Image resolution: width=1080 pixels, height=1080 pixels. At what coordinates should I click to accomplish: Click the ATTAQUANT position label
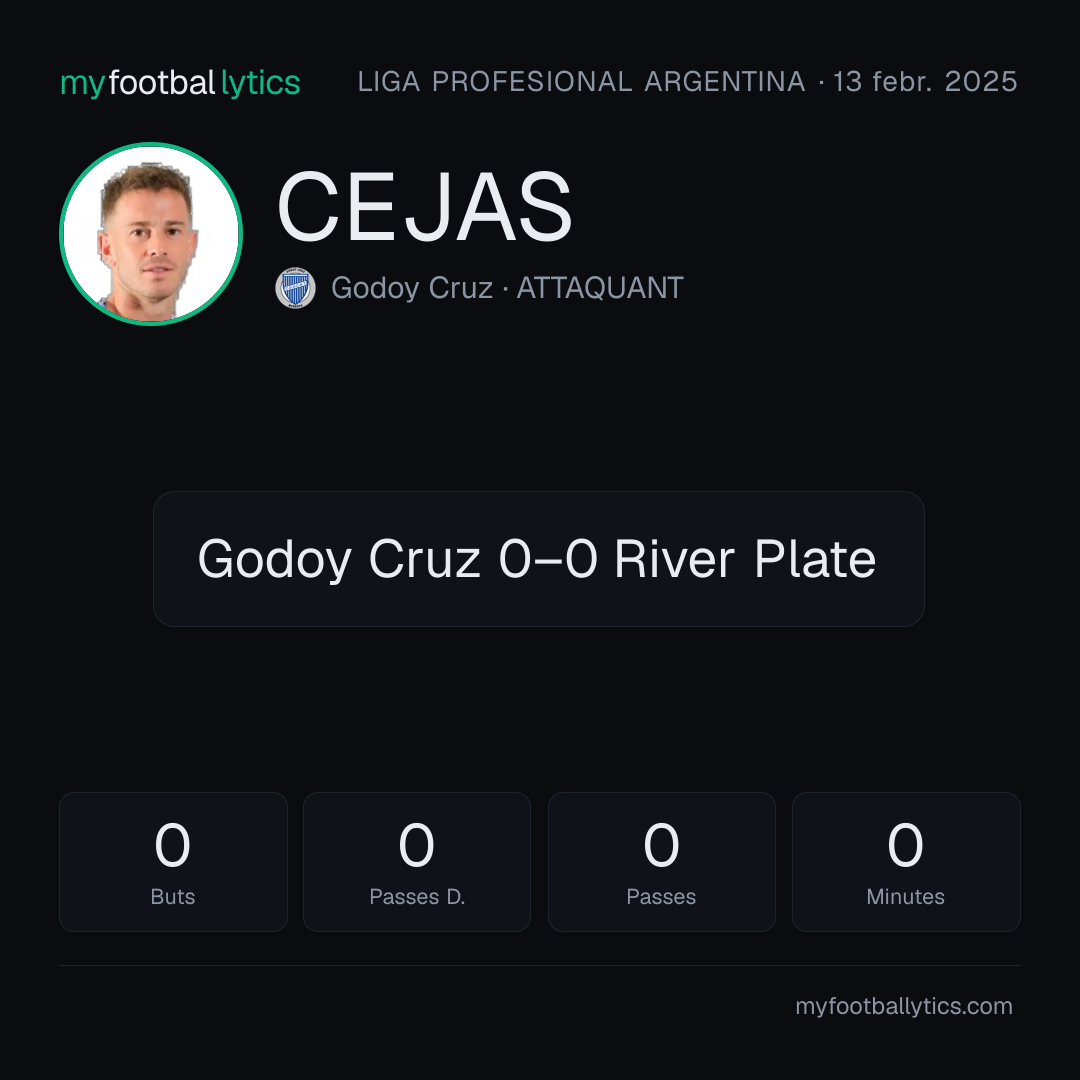coord(600,288)
